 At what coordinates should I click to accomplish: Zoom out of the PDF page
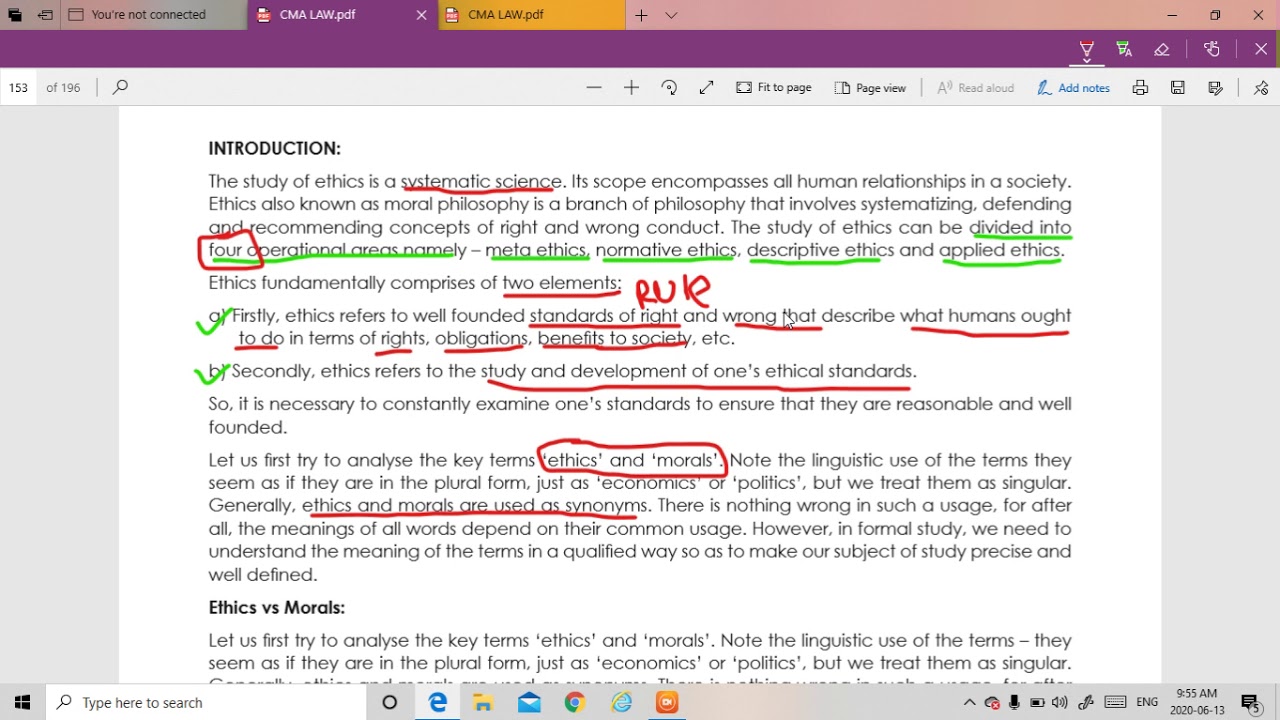594,87
